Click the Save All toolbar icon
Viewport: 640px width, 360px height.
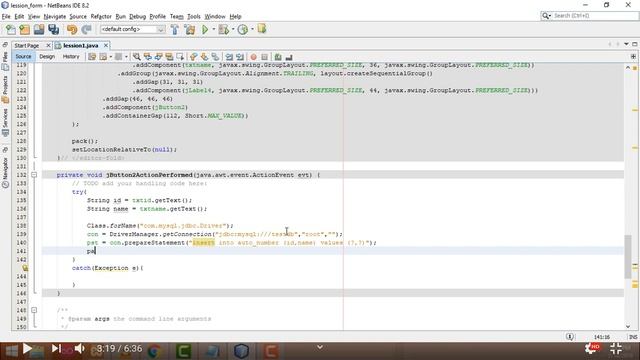pyautogui.click(x=53, y=29)
